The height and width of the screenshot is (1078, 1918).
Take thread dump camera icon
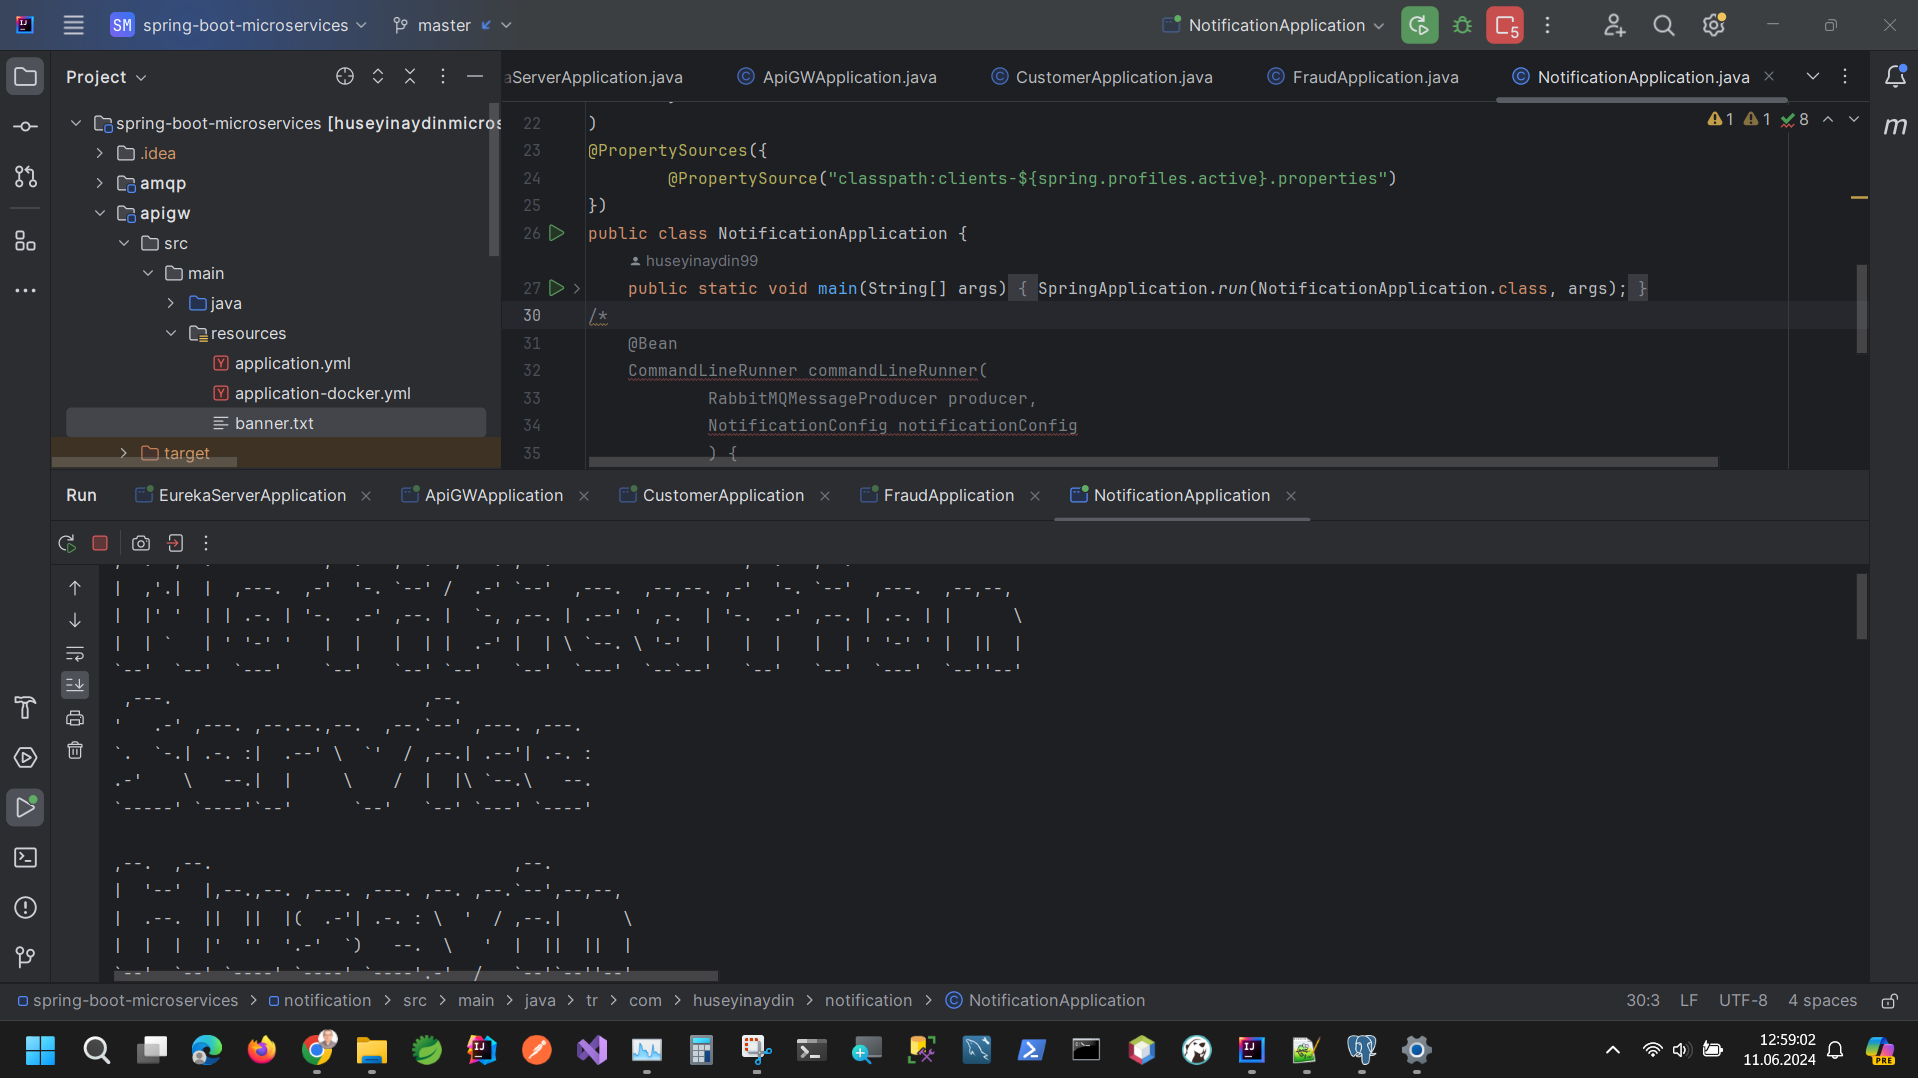[141, 543]
